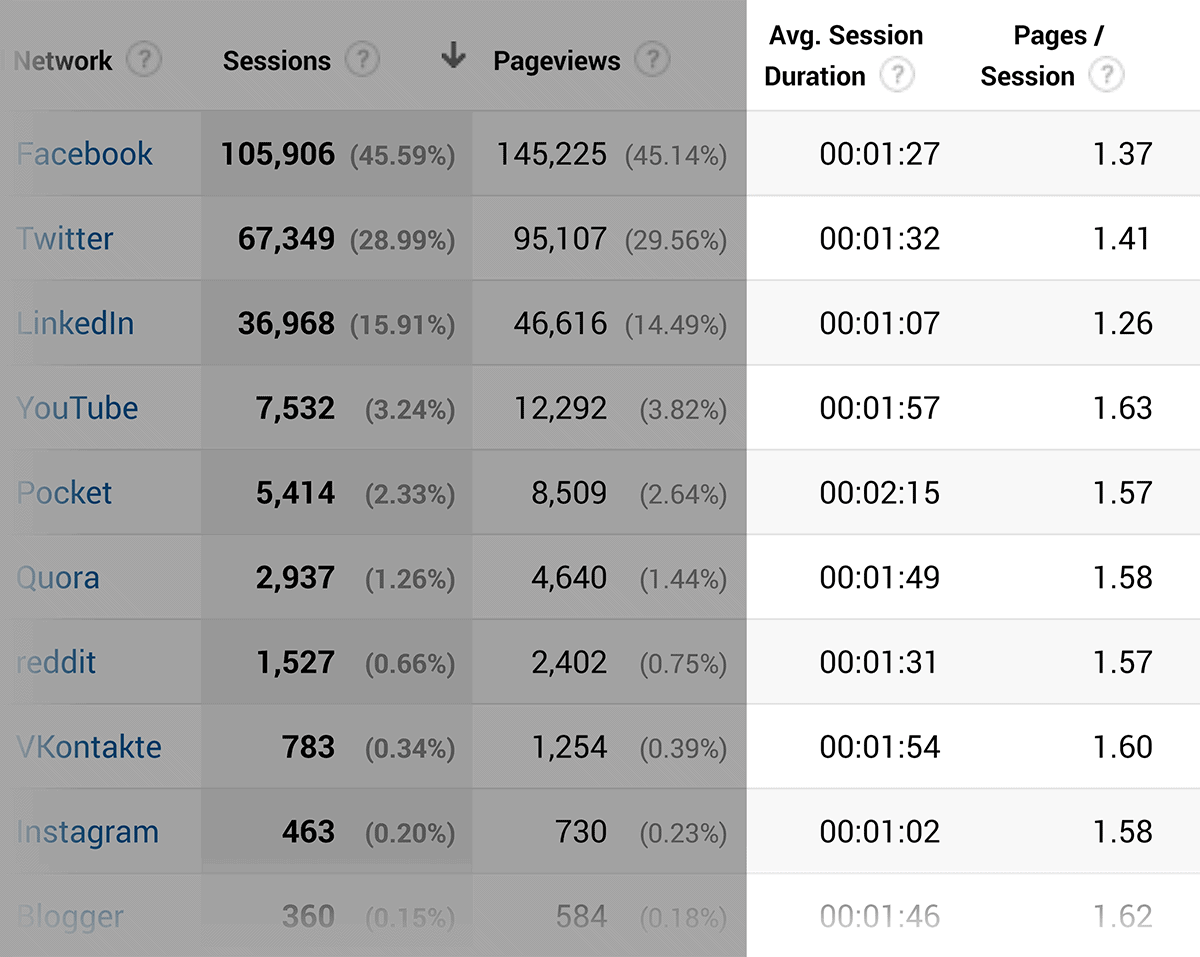This screenshot has height=957, width=1200.
Task: Select Pocket pageviews value 8,509
Action: [569, 493]
